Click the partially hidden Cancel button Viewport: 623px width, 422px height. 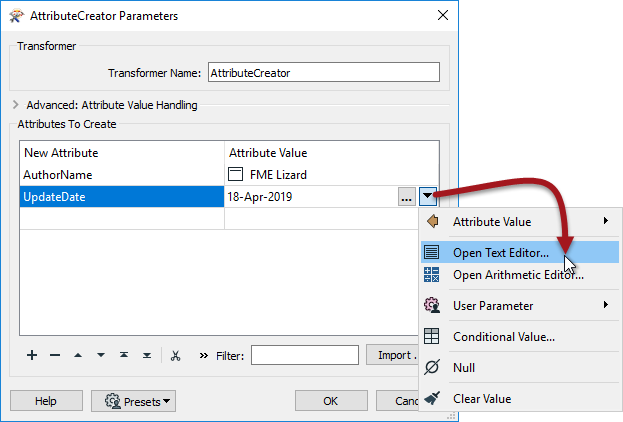(398, 401)
